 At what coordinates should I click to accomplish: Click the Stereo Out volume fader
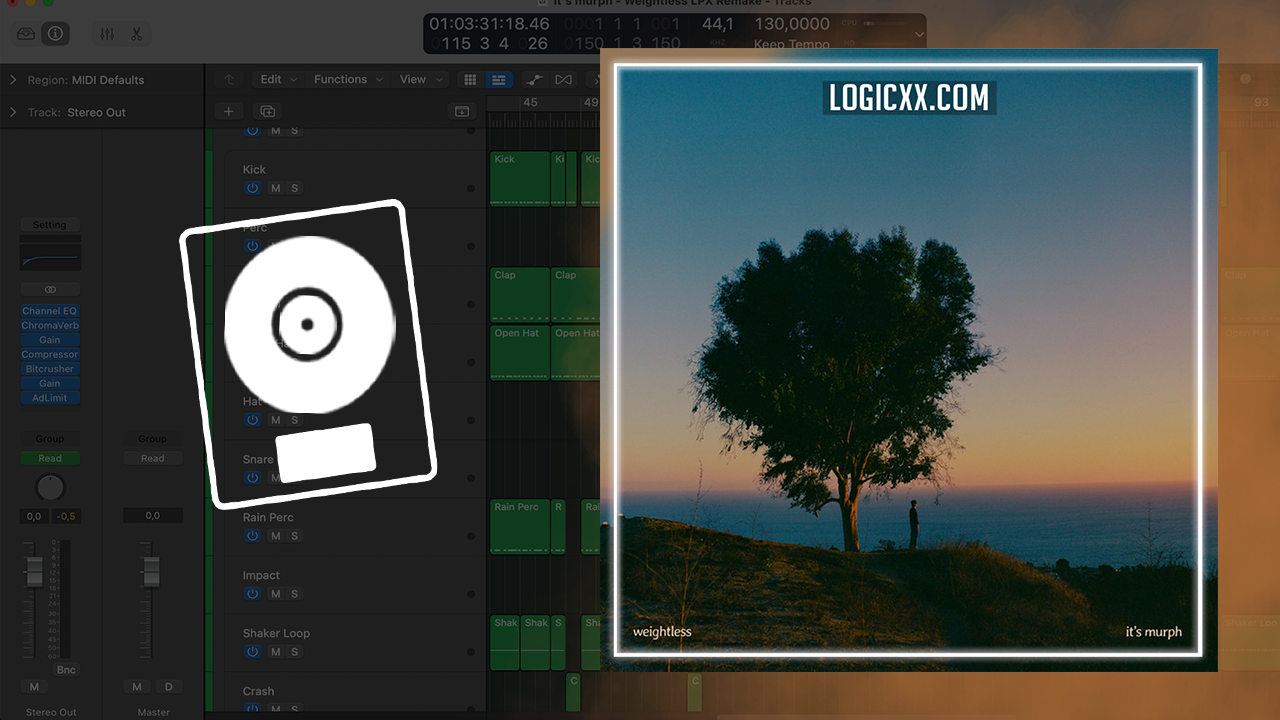(x=34, y=572)
